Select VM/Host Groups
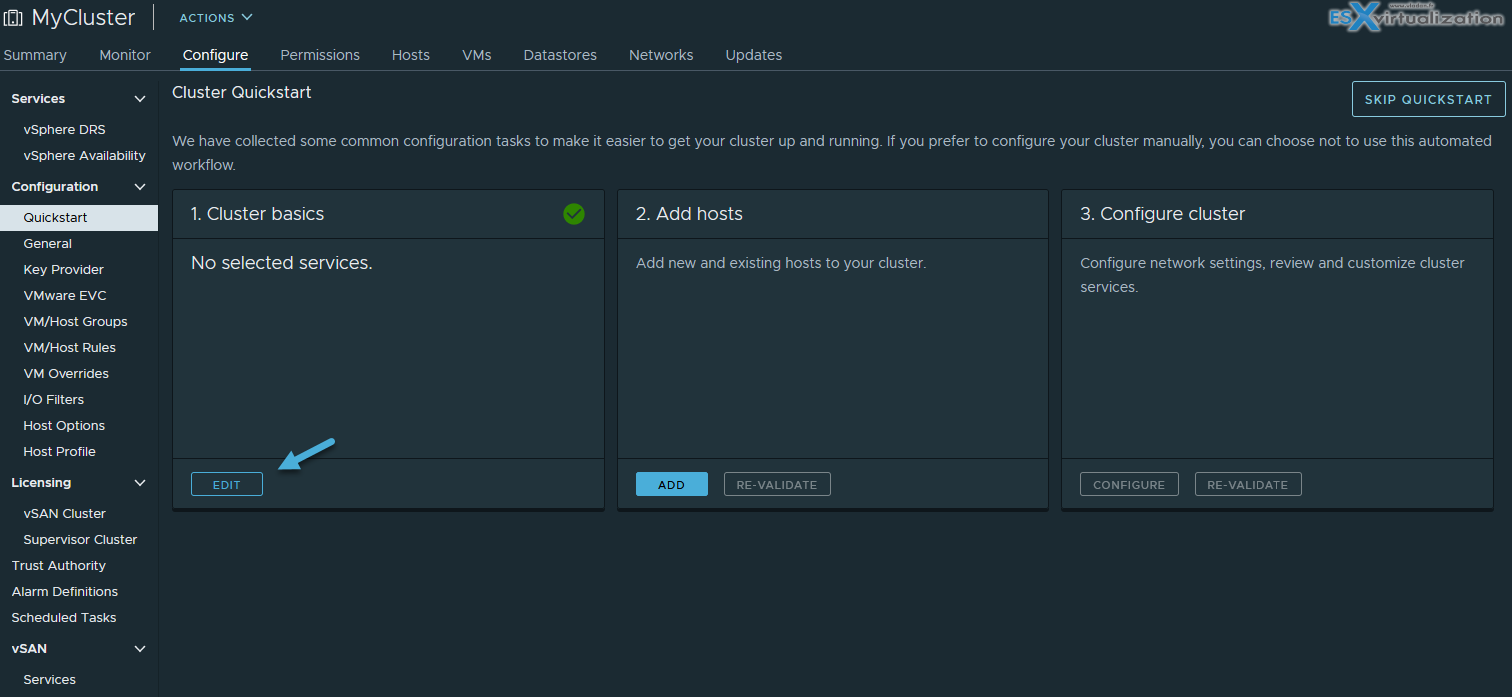Screen dimensions: 1512x697 pyautogui.click(x=76, y=322)
